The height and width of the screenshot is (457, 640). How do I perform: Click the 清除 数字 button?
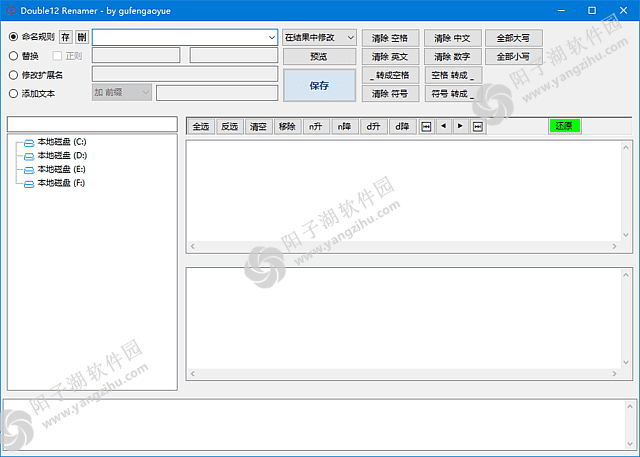point(452,57)
